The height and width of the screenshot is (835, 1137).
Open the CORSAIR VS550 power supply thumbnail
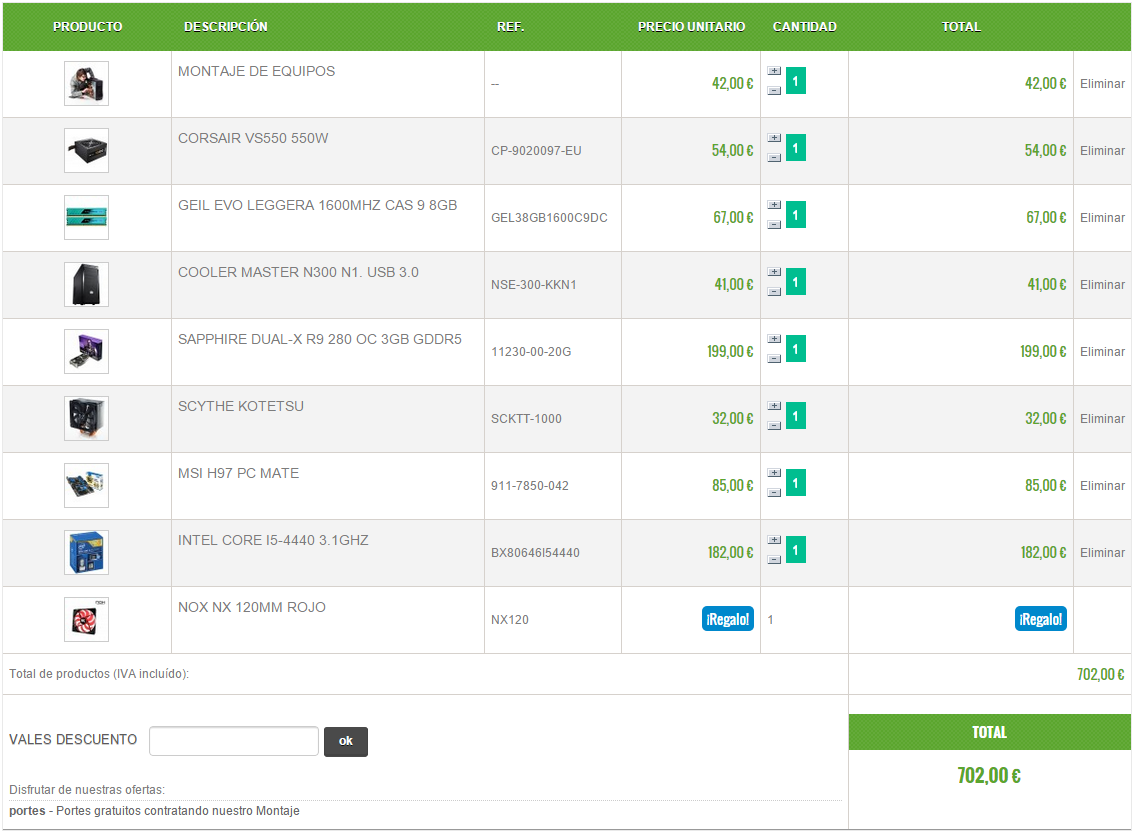(x=86, y=151)
